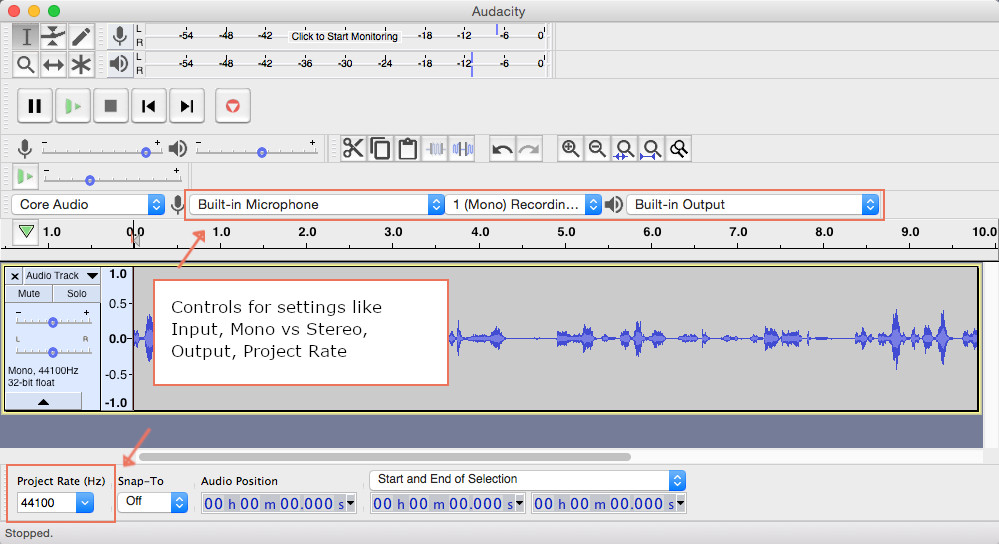Screen dimensions: 999x544
Task: Close the Audio Track with X
Action: pos(14,275)
